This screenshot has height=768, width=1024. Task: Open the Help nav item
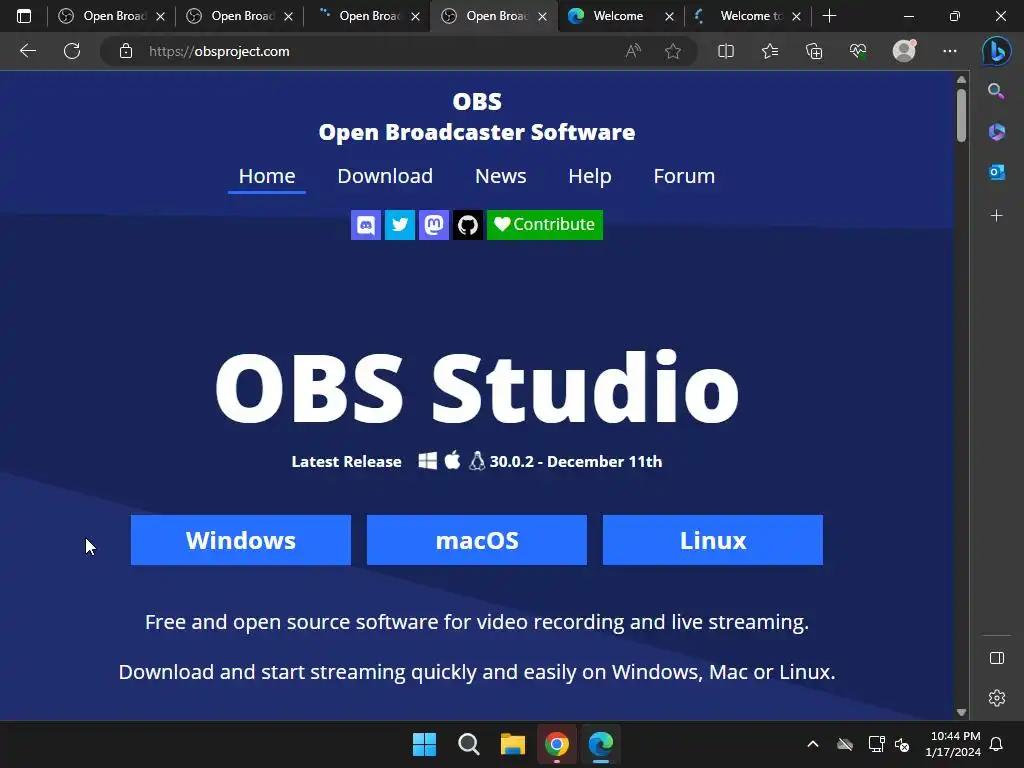[590, 176]
